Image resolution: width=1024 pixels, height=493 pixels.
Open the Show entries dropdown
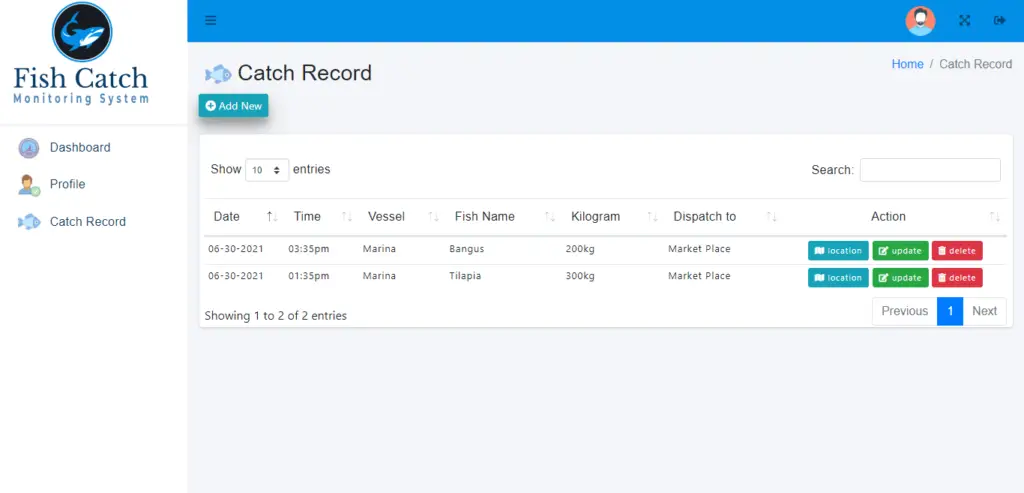(267, 170)
